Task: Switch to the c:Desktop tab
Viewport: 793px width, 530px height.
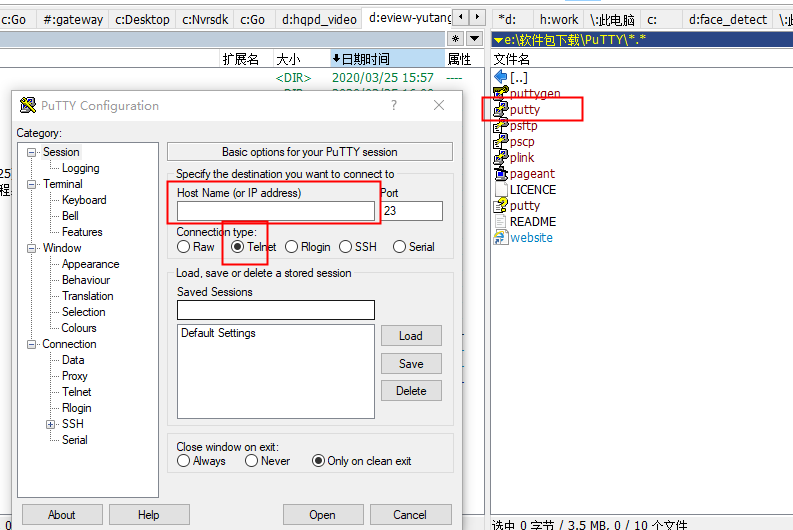Action: click(x=142, y=19)
